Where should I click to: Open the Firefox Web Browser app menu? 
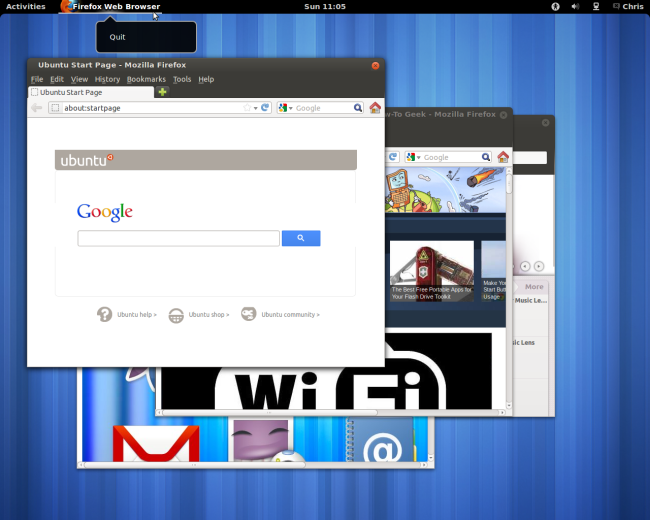[x=110, y=6]
